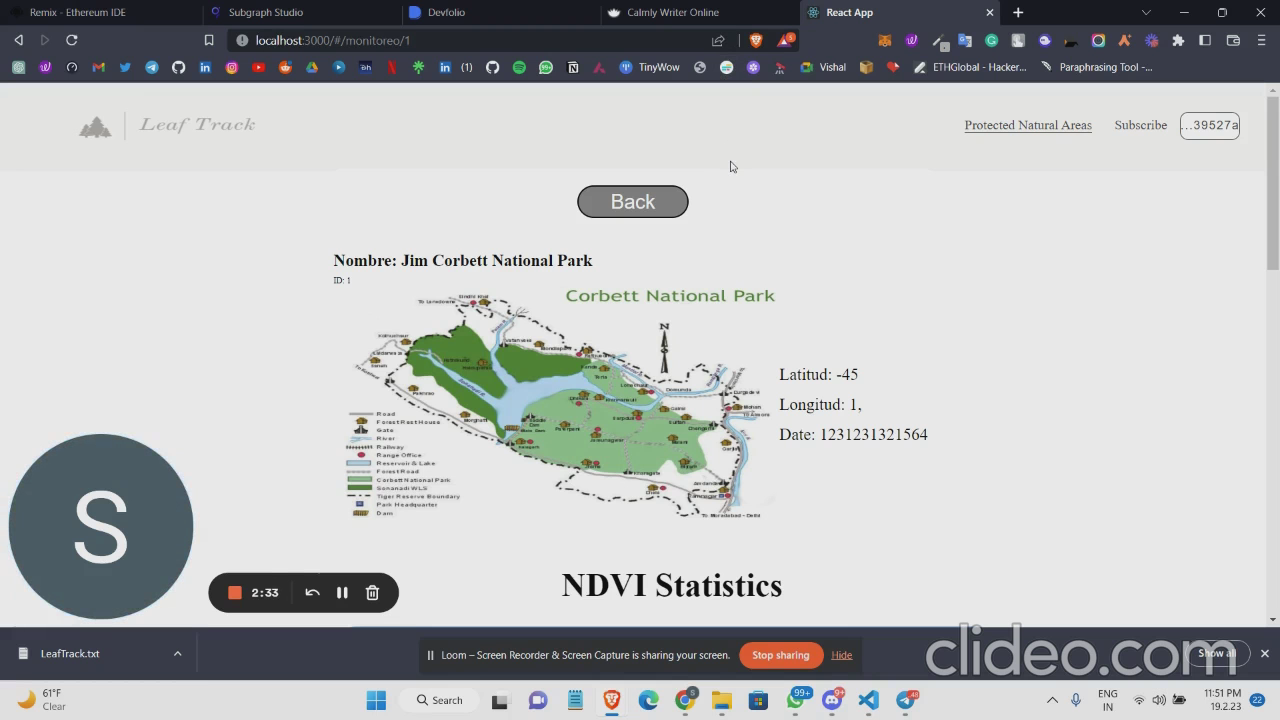Switch to the Remix - Ethereum IDE tab
The width and height of the screenshot is (1280, 720).
[100, 12]
